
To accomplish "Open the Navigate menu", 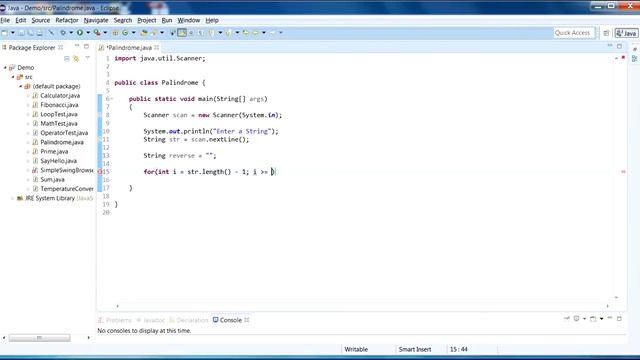I will 96,20.
